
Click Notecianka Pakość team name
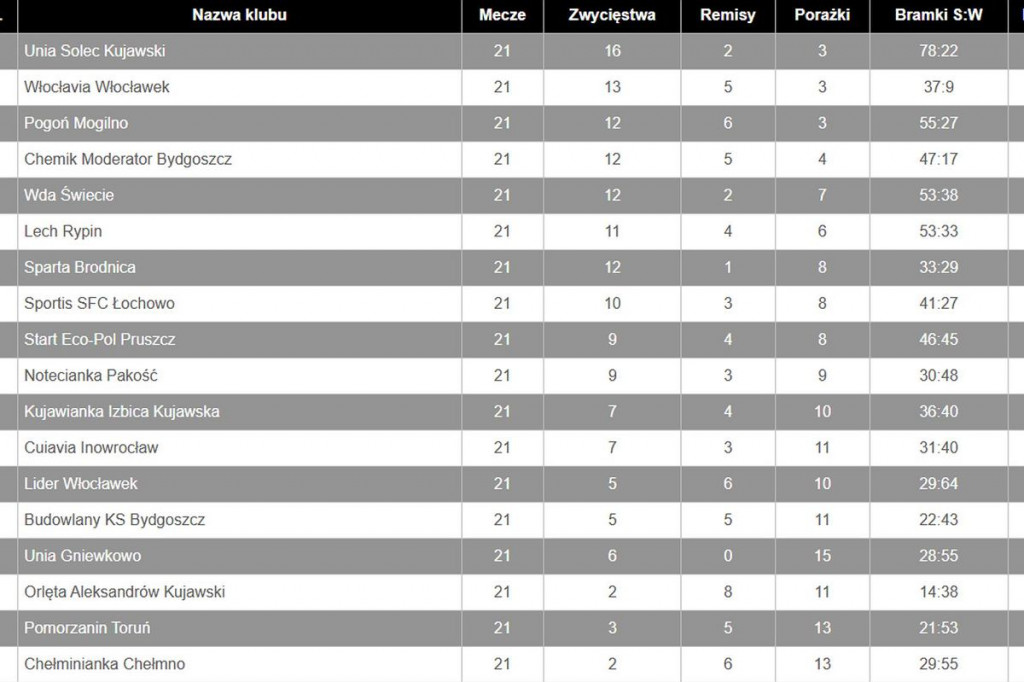click(91, 376)
